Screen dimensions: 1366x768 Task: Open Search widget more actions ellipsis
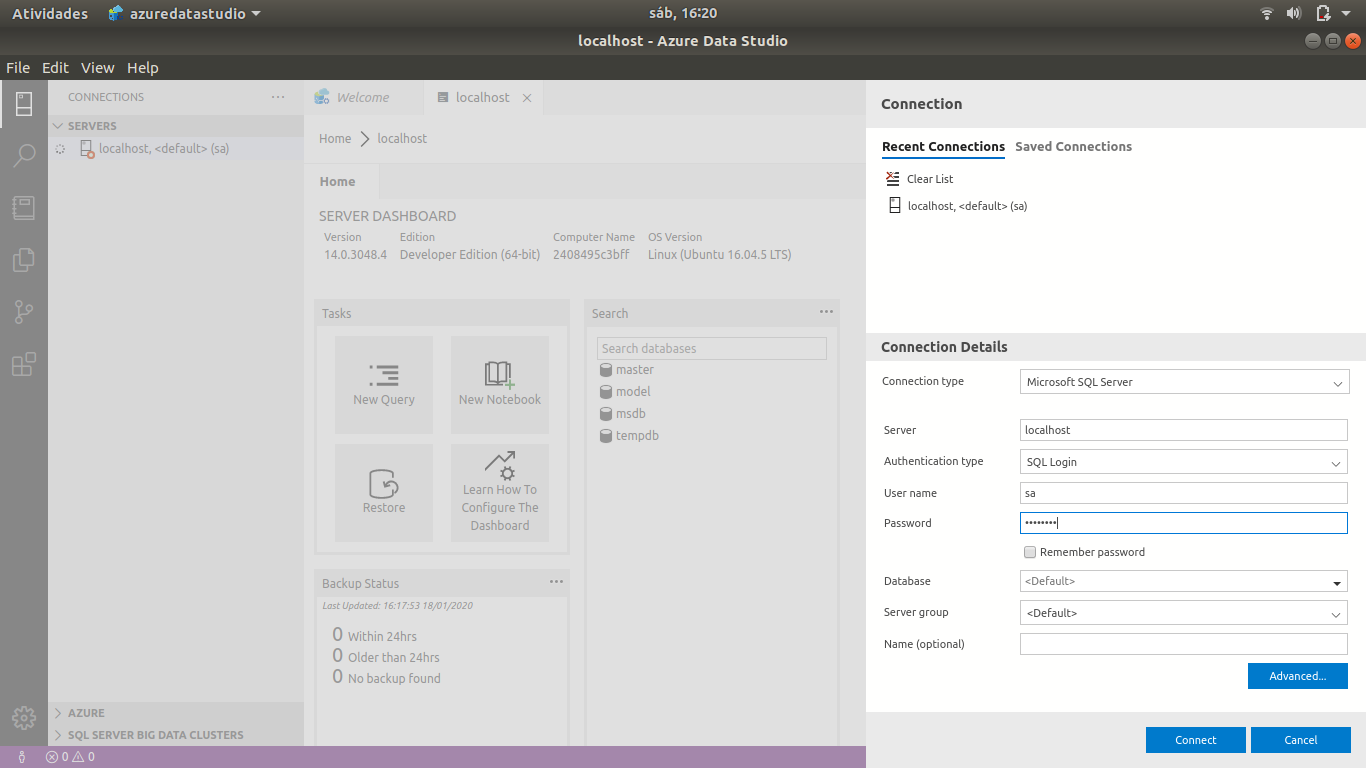(x=826, y=312)
